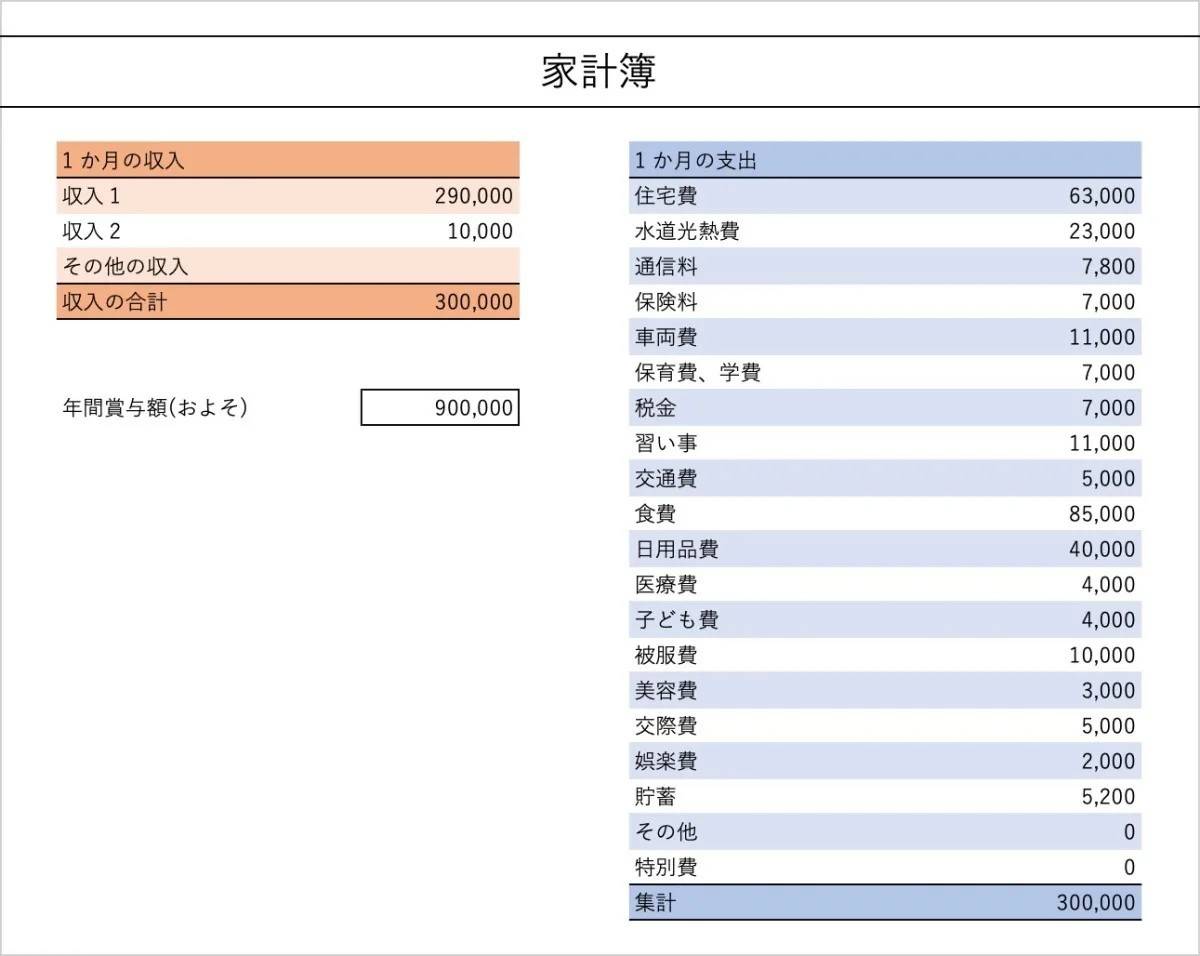Select the 交通費 label
The image size is (1200, 956).
pyautogui.click(x=666, y=479)
